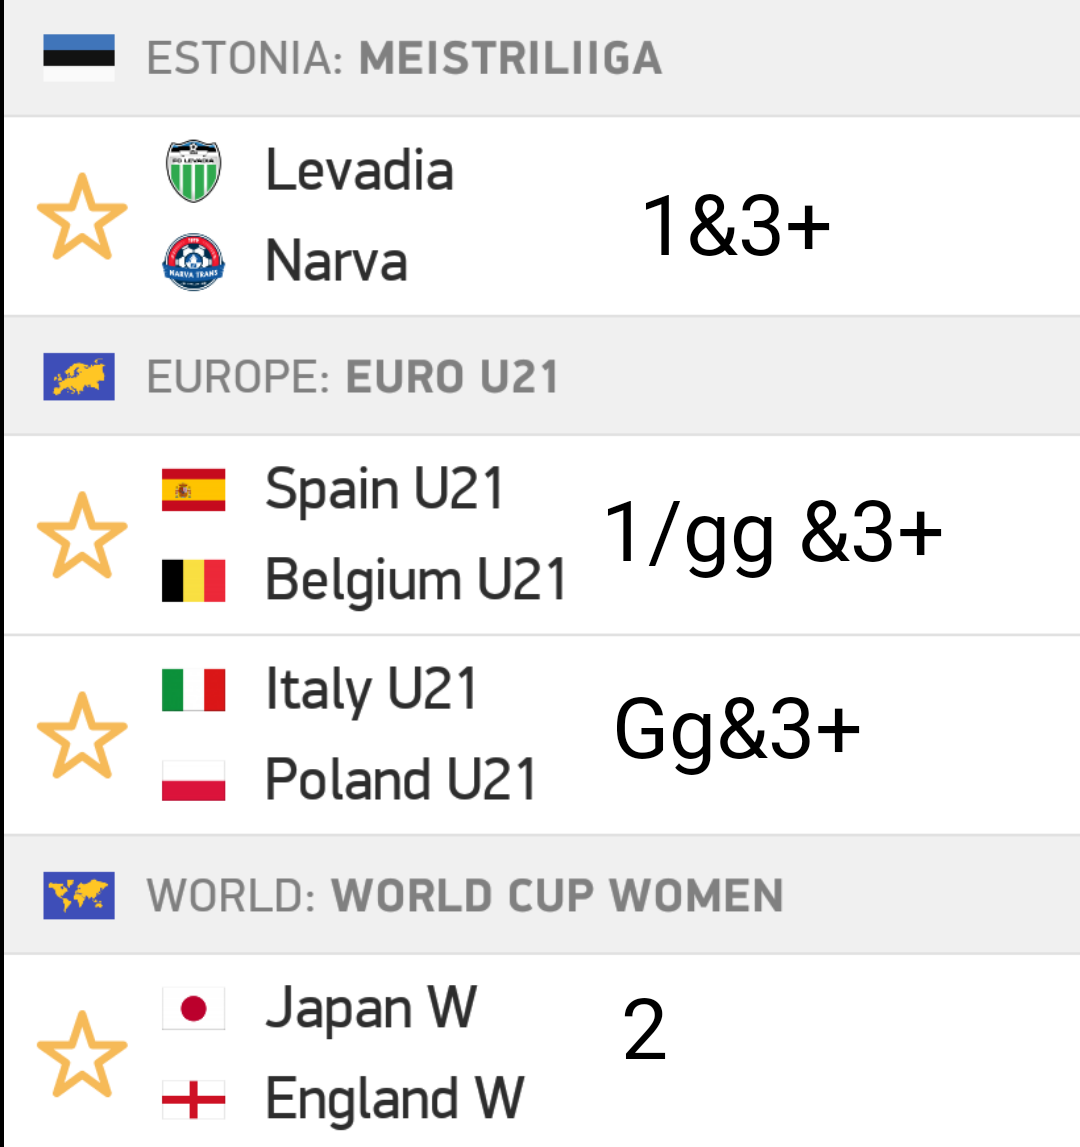Click the Narva Trans club badge
Viewport: 1080px width, 1147px height.
pyautogui.click(x=193, y=262)
